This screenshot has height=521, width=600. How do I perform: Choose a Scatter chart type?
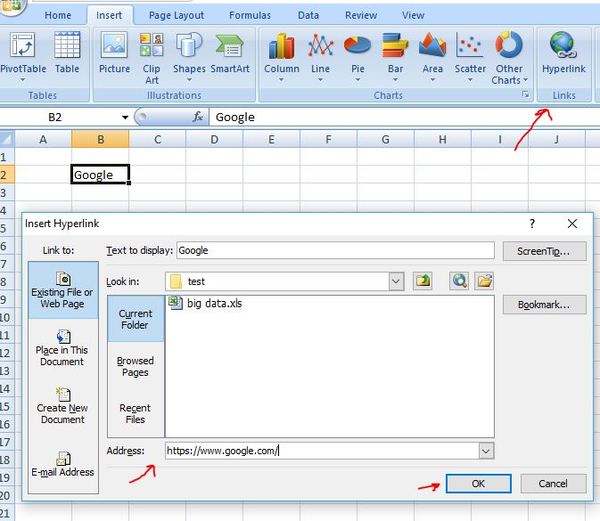click(x=470, y=57)
